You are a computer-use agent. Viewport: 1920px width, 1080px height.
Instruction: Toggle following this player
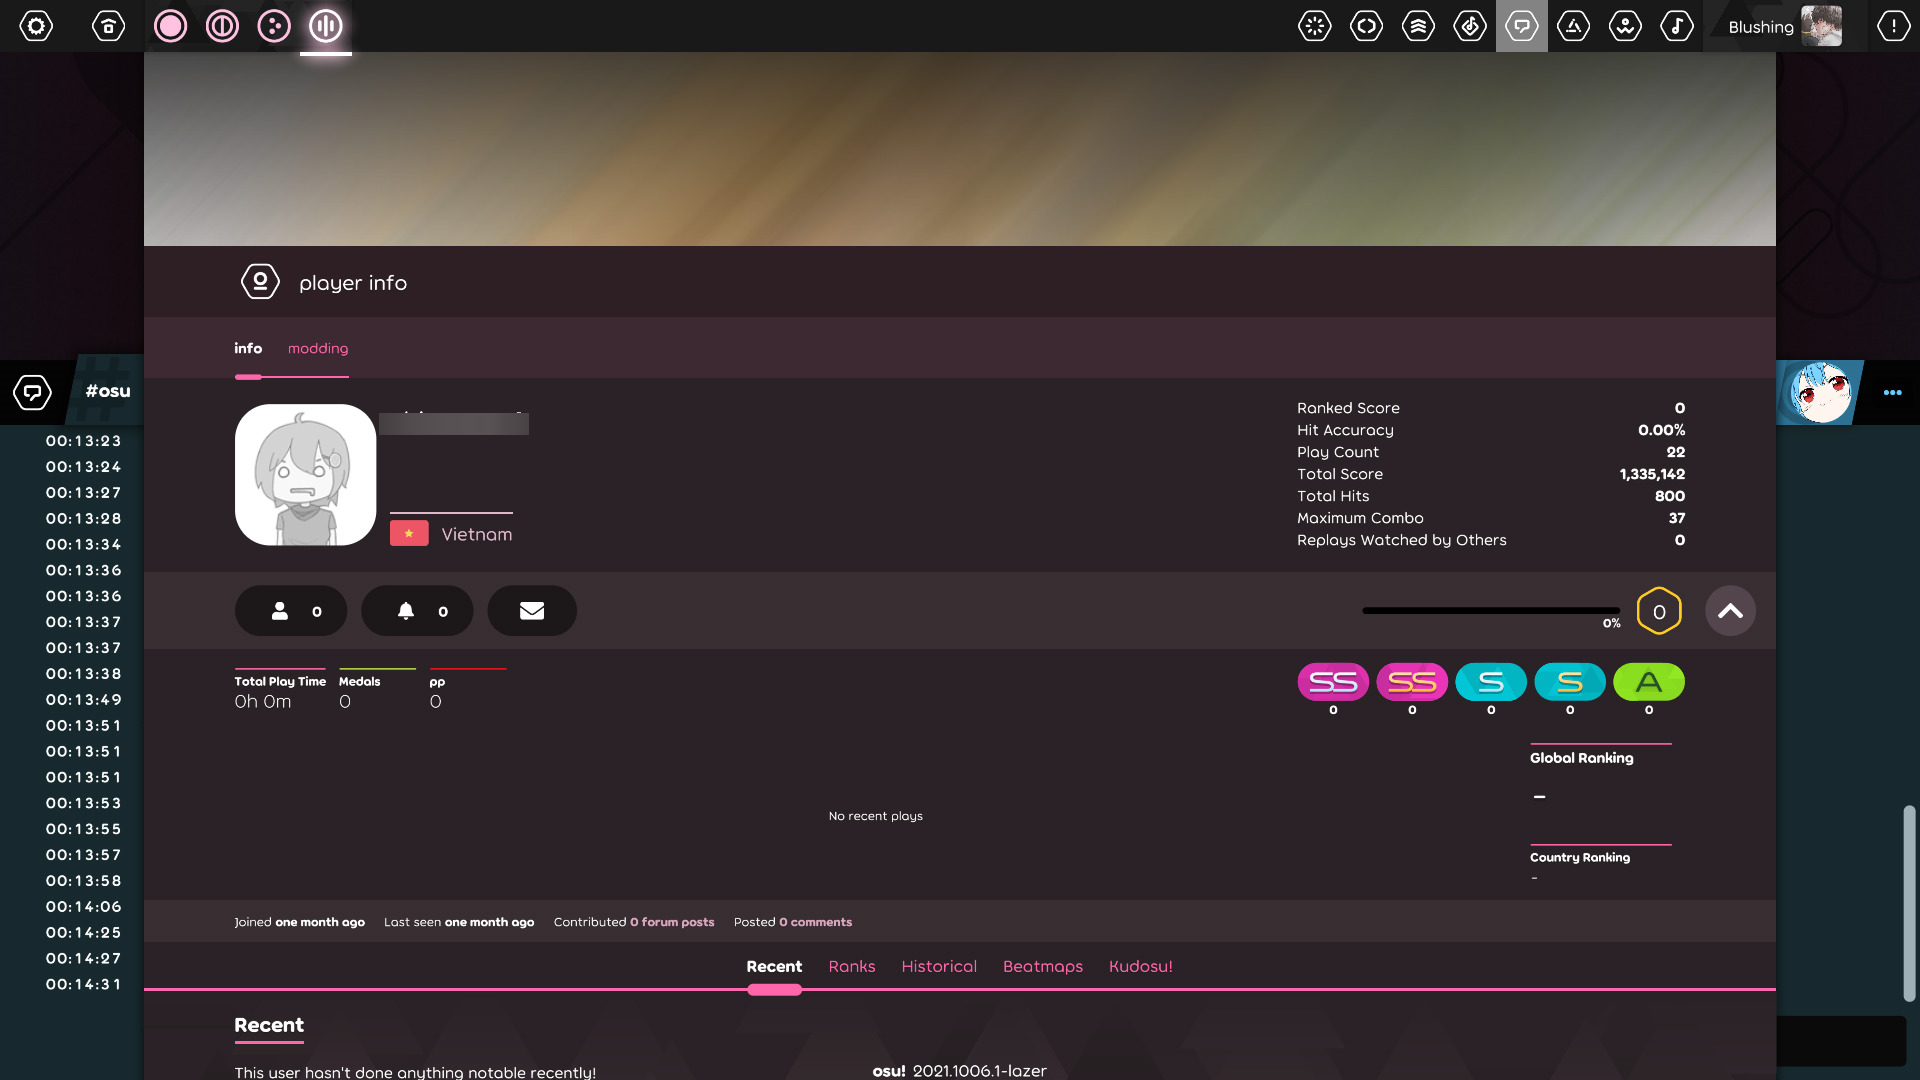click(x=290, y=610)
